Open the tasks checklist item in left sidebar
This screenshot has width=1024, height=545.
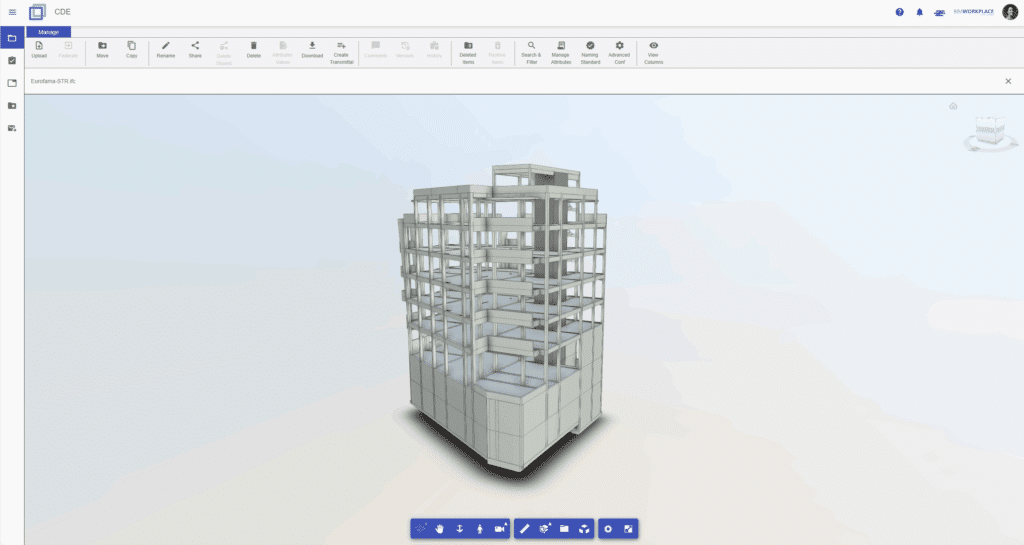click(x=12, y=60)
